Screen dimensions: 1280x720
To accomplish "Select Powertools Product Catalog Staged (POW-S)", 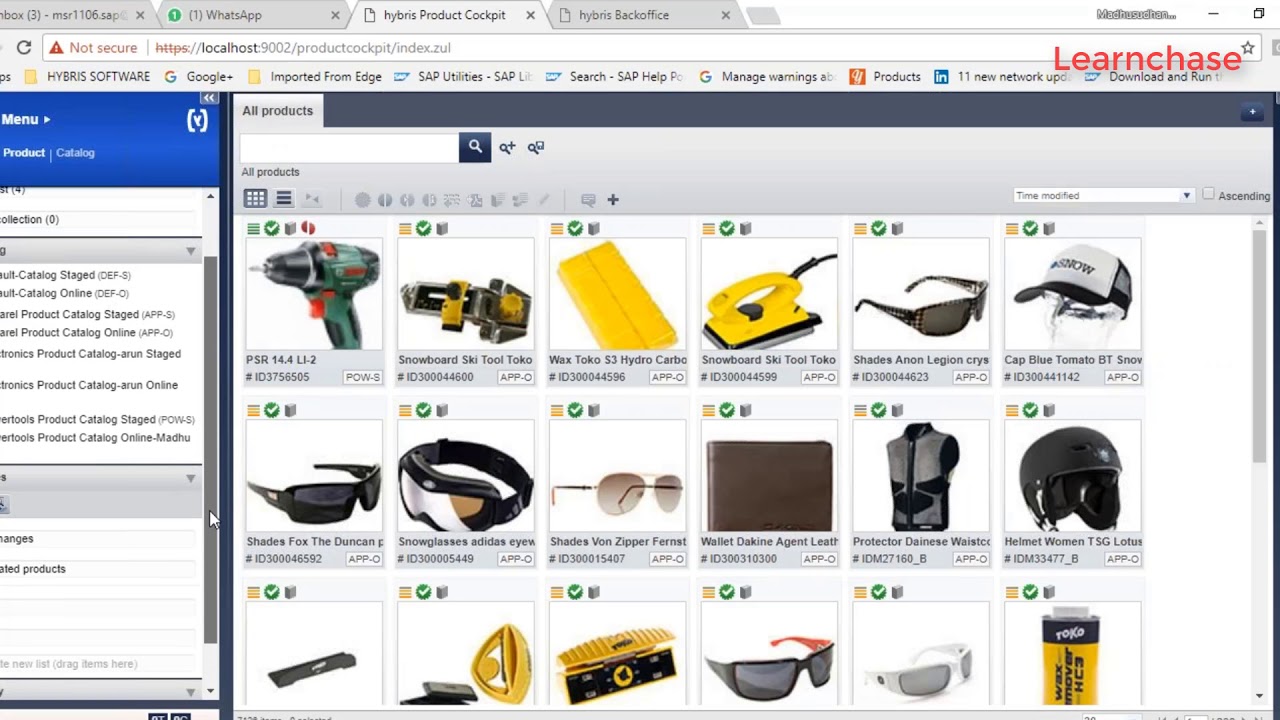I will pos(97,419).
